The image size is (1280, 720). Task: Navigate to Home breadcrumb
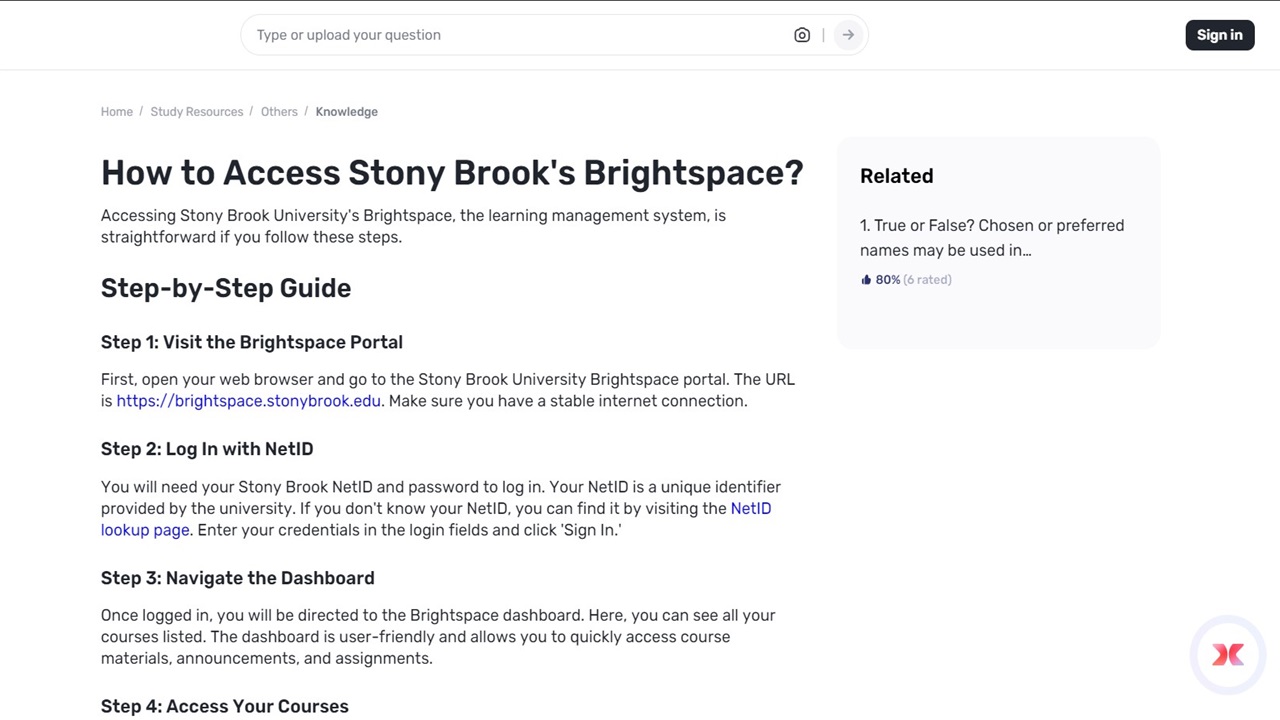[x=116, y=111]
